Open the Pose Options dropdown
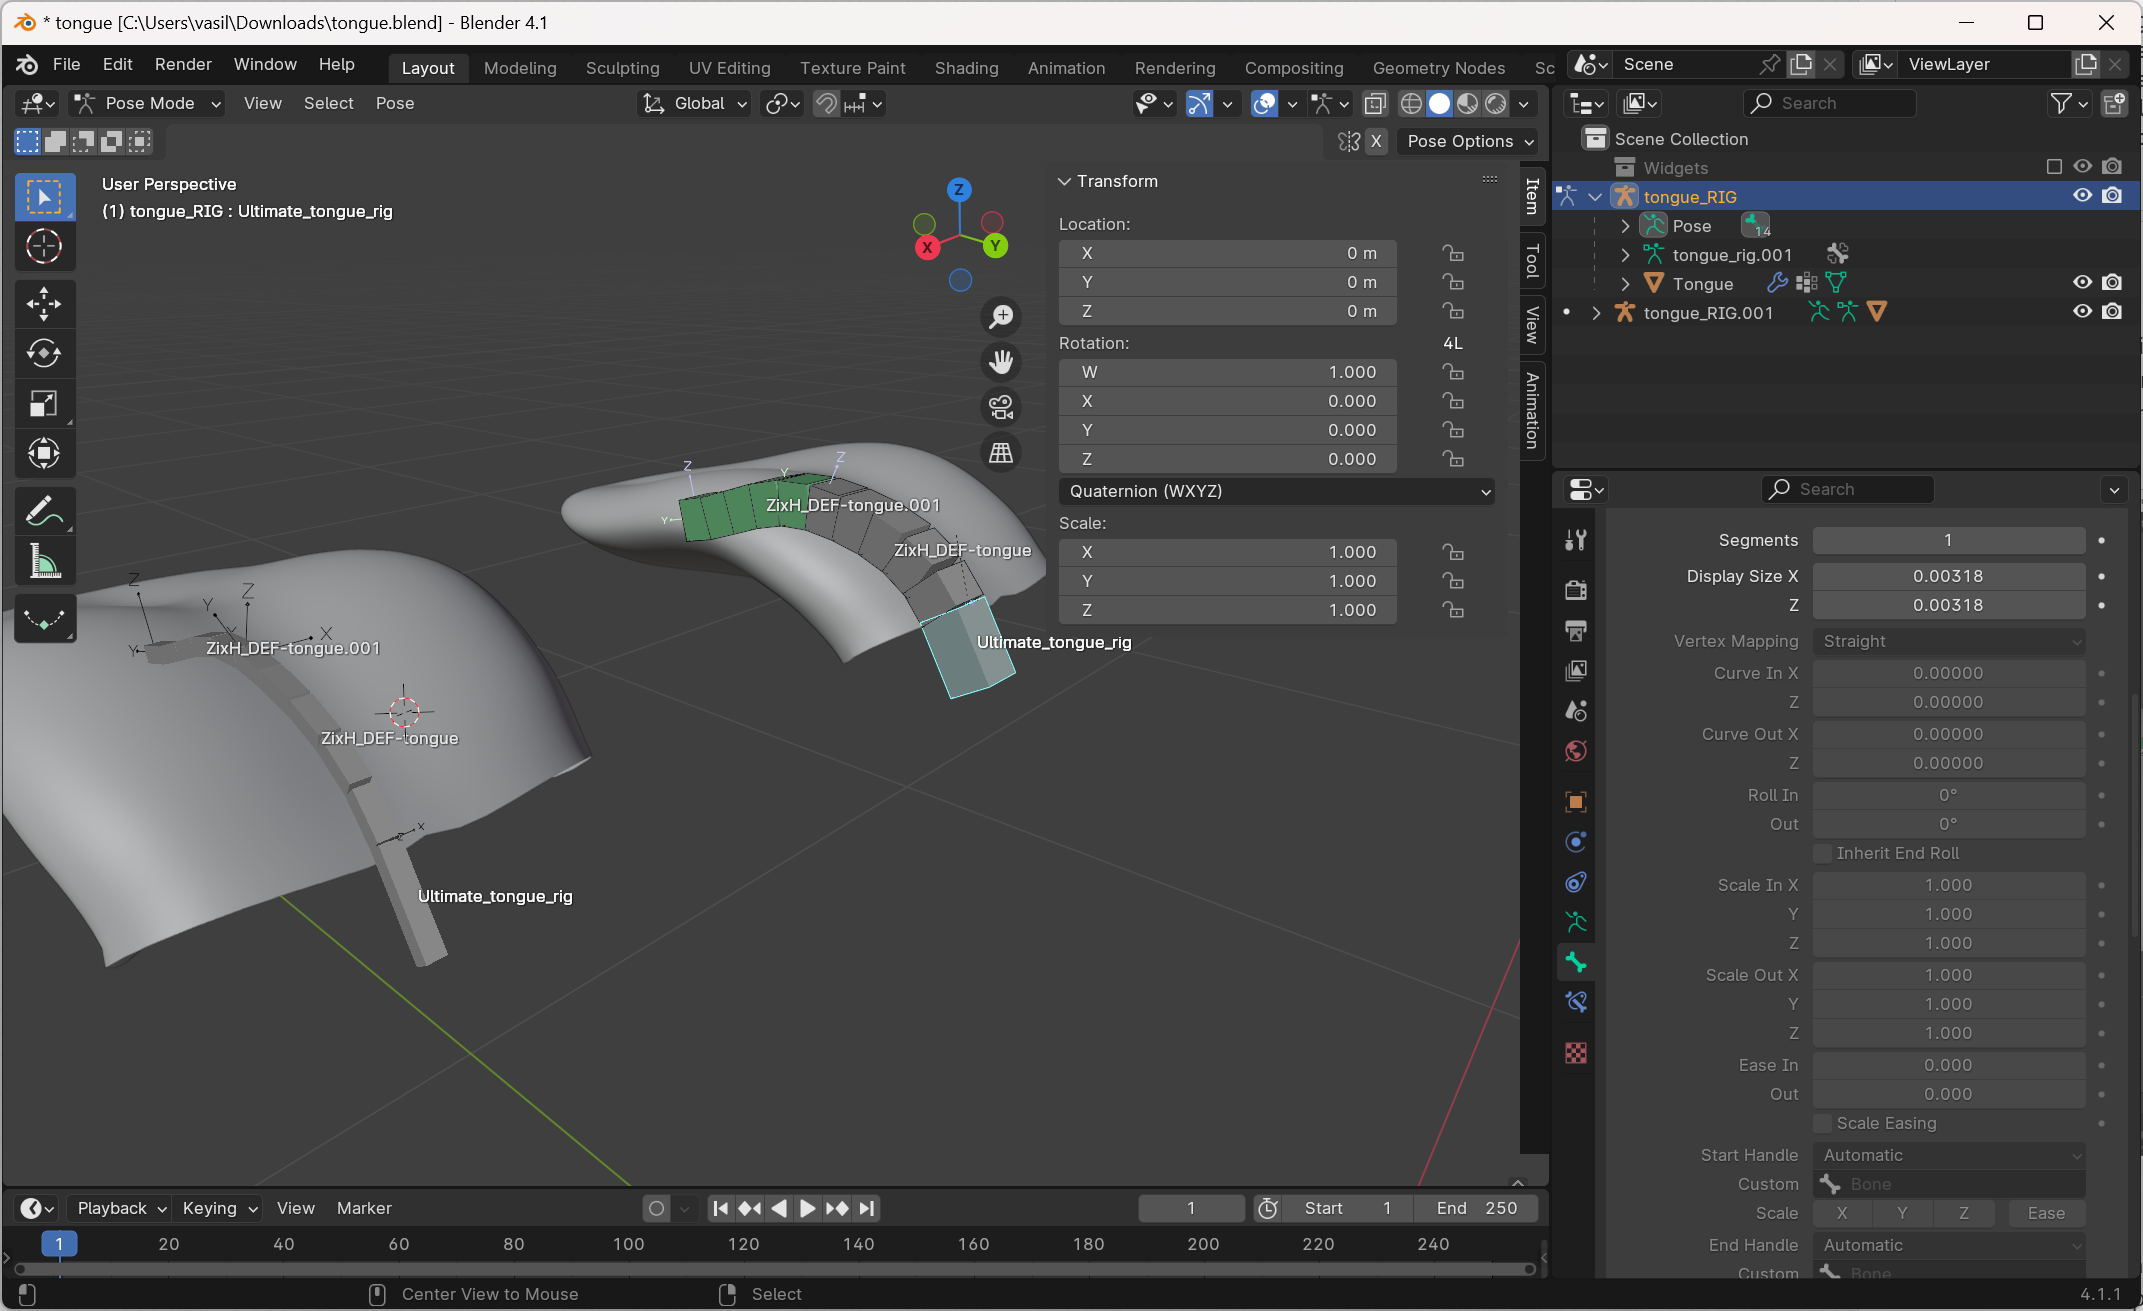2143x1311 pixels. point(1469,142)
